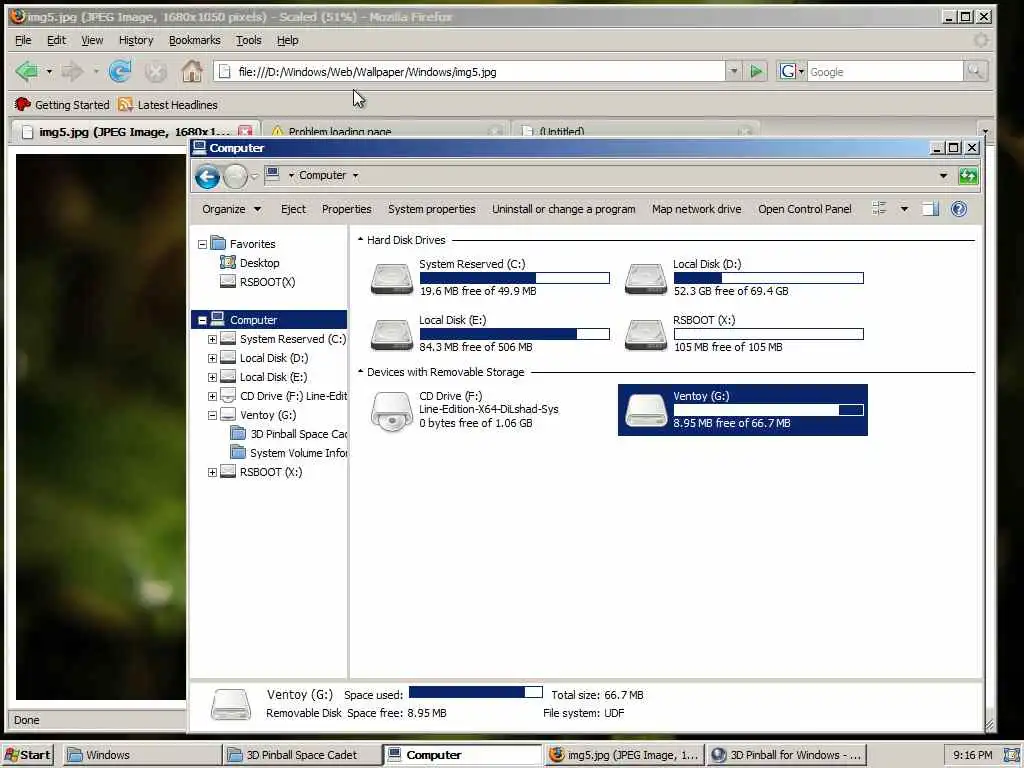
Task: Click the Google search input field
Action: click(x=885, y=72)
